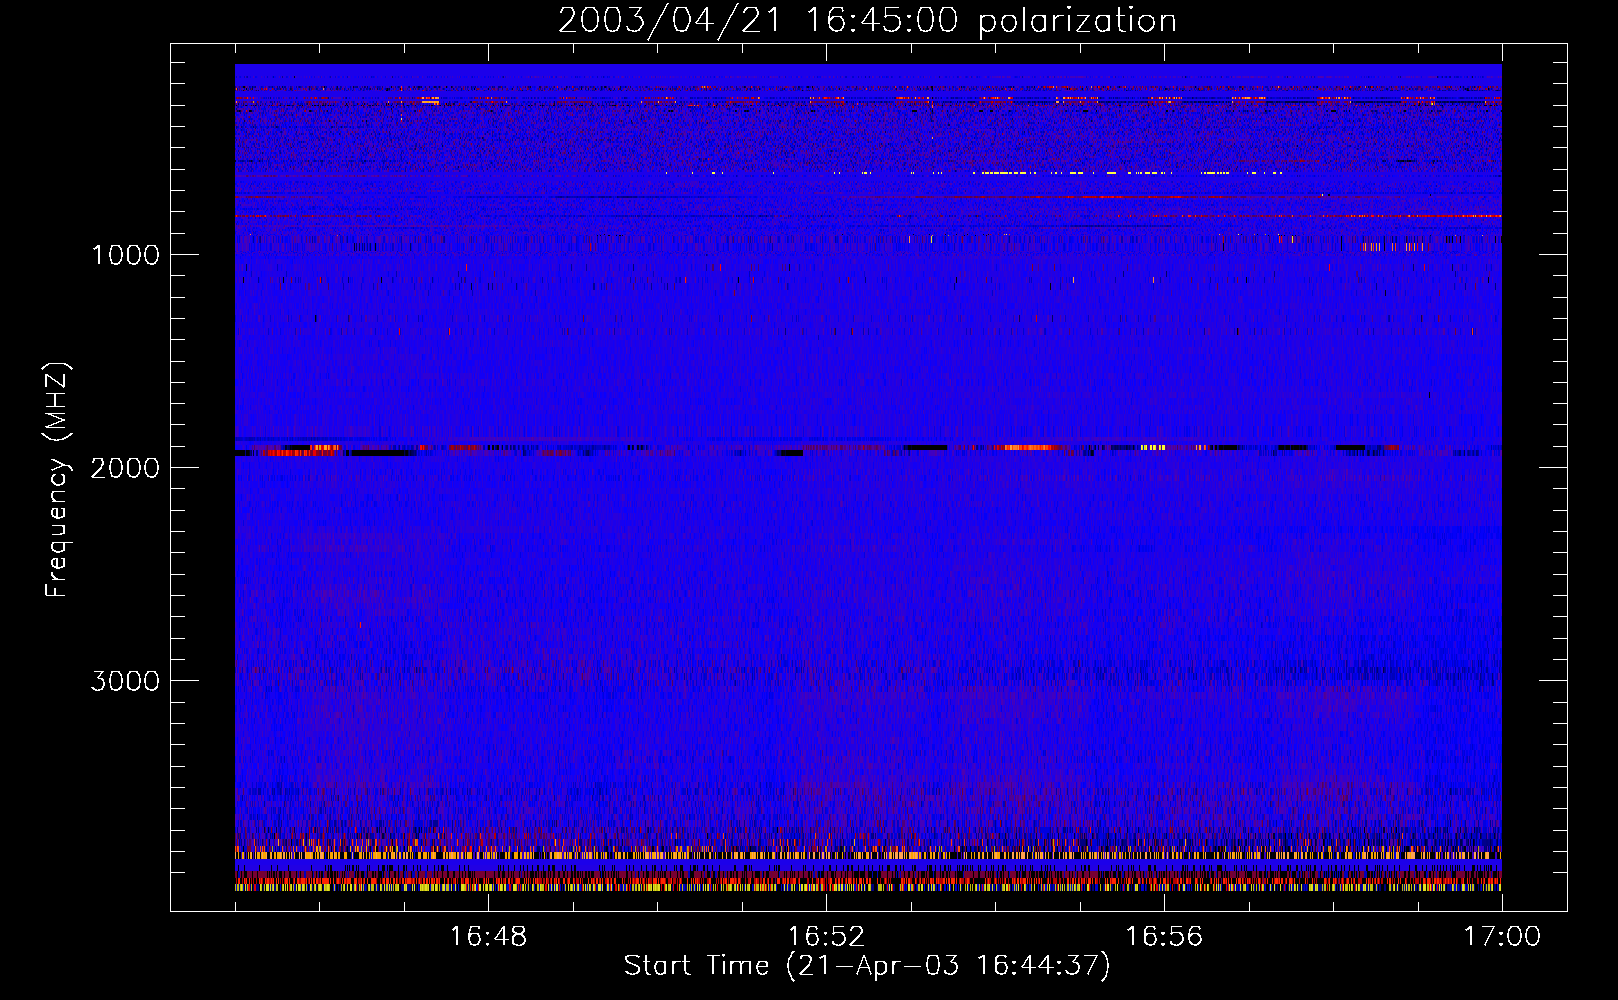Viewport: 1618px width, 1000px height.
Task: Select the 'Start Time (21-Apr-03 16:44:37)' label
Action: coord(867,966)
